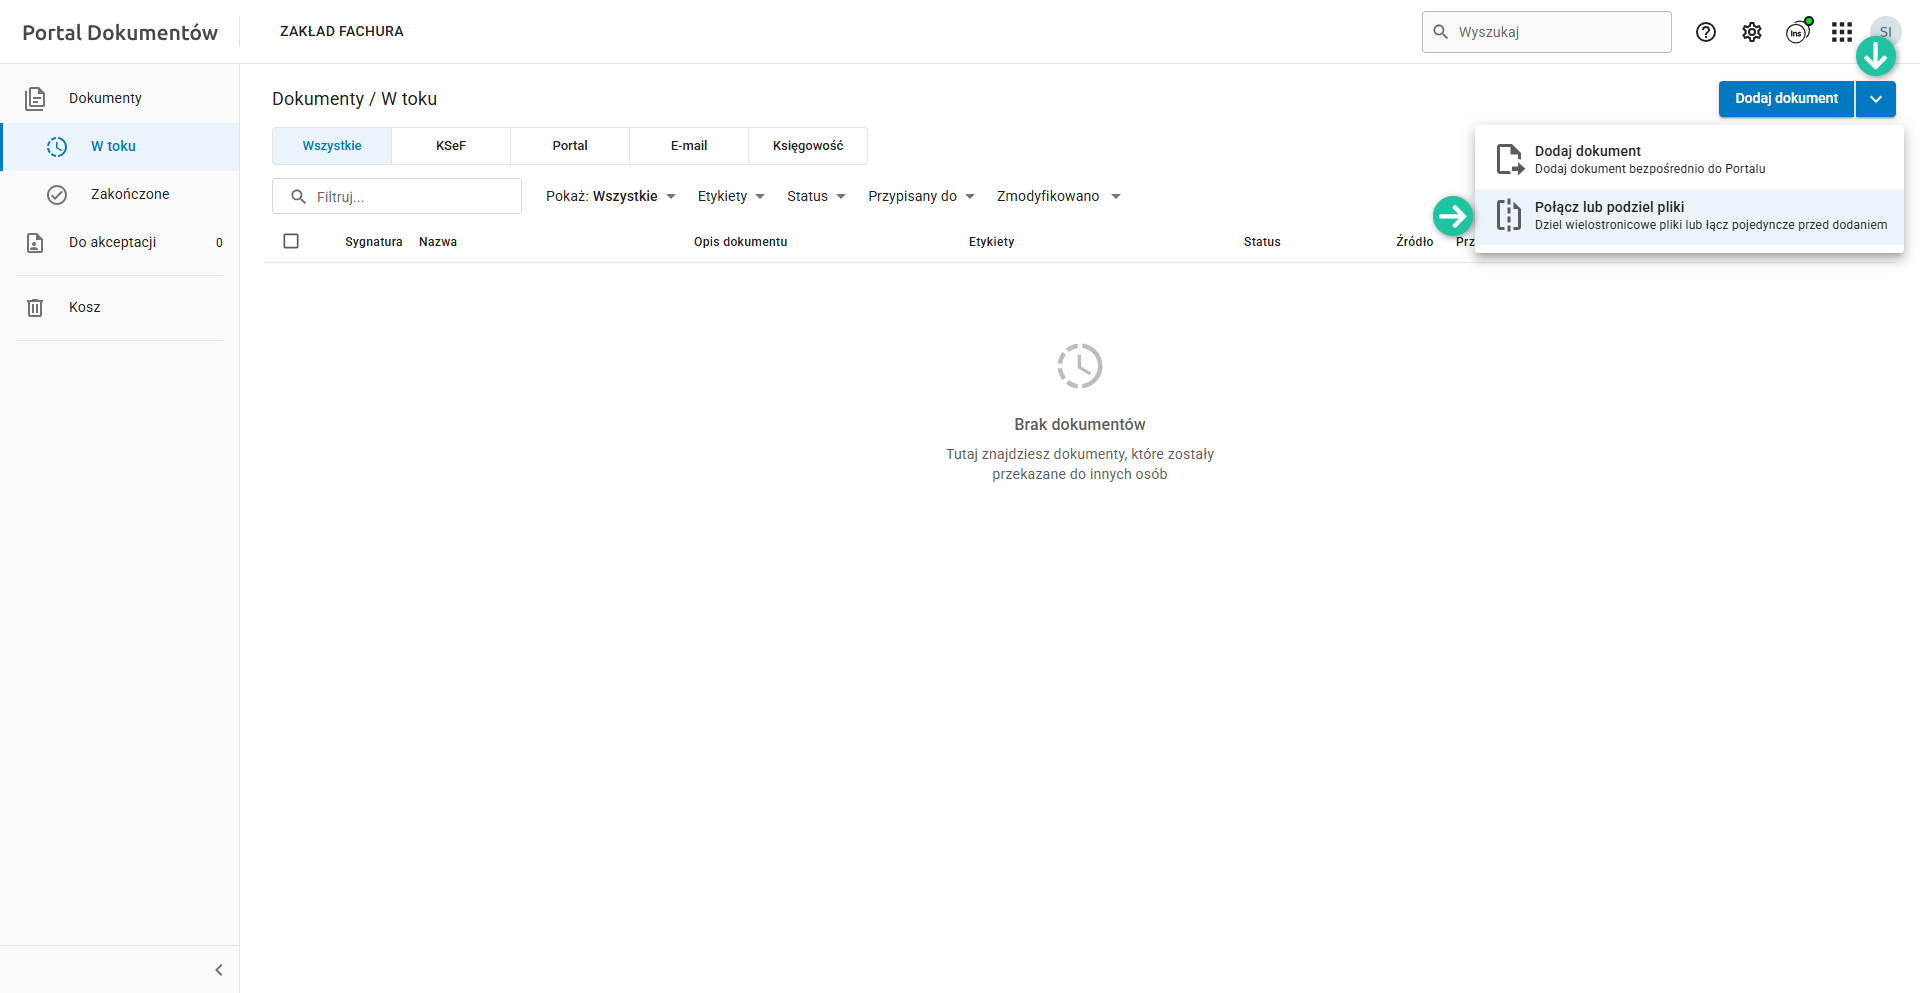Viewport: 1920px width, 993px height.
Task: Click the Zakończone checkmark icon
Action: 57,195
